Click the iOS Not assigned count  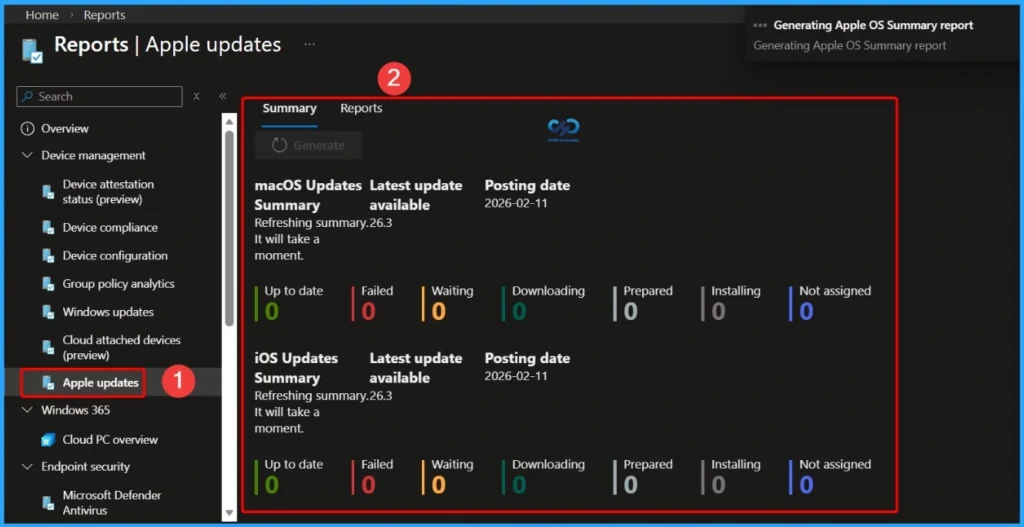(x=807, y=485)
